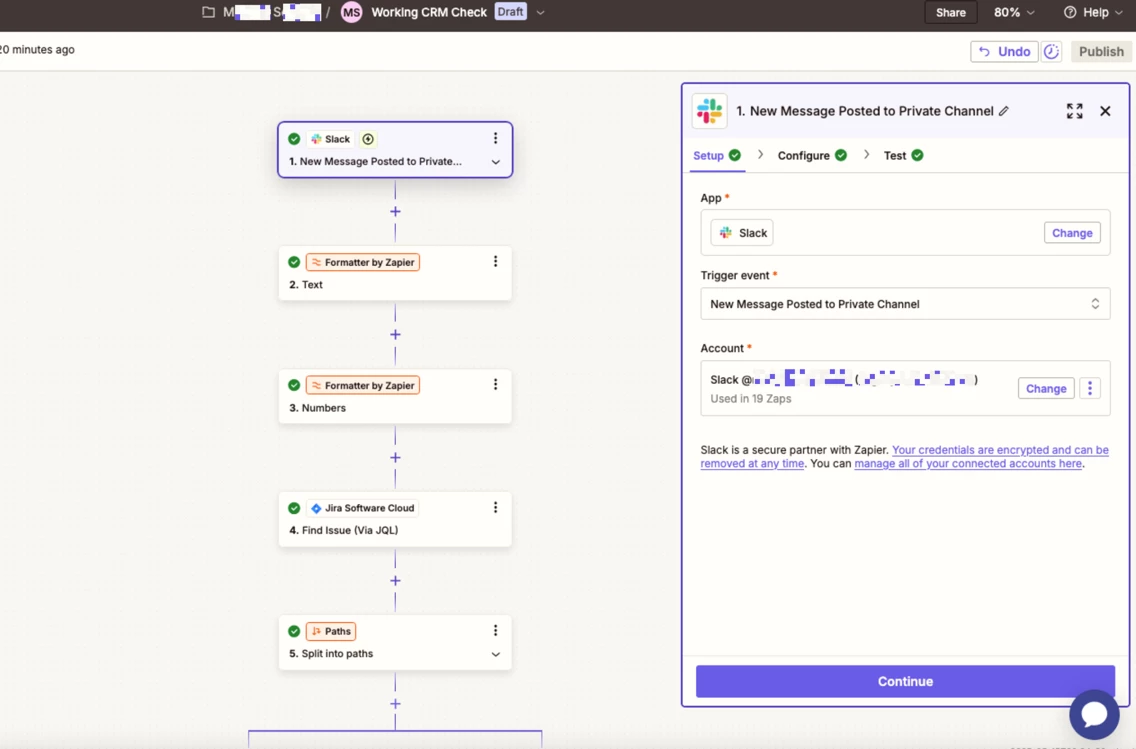Add step after Split into paths
This screenshot has height=749, width=1136.
(395, 704)
